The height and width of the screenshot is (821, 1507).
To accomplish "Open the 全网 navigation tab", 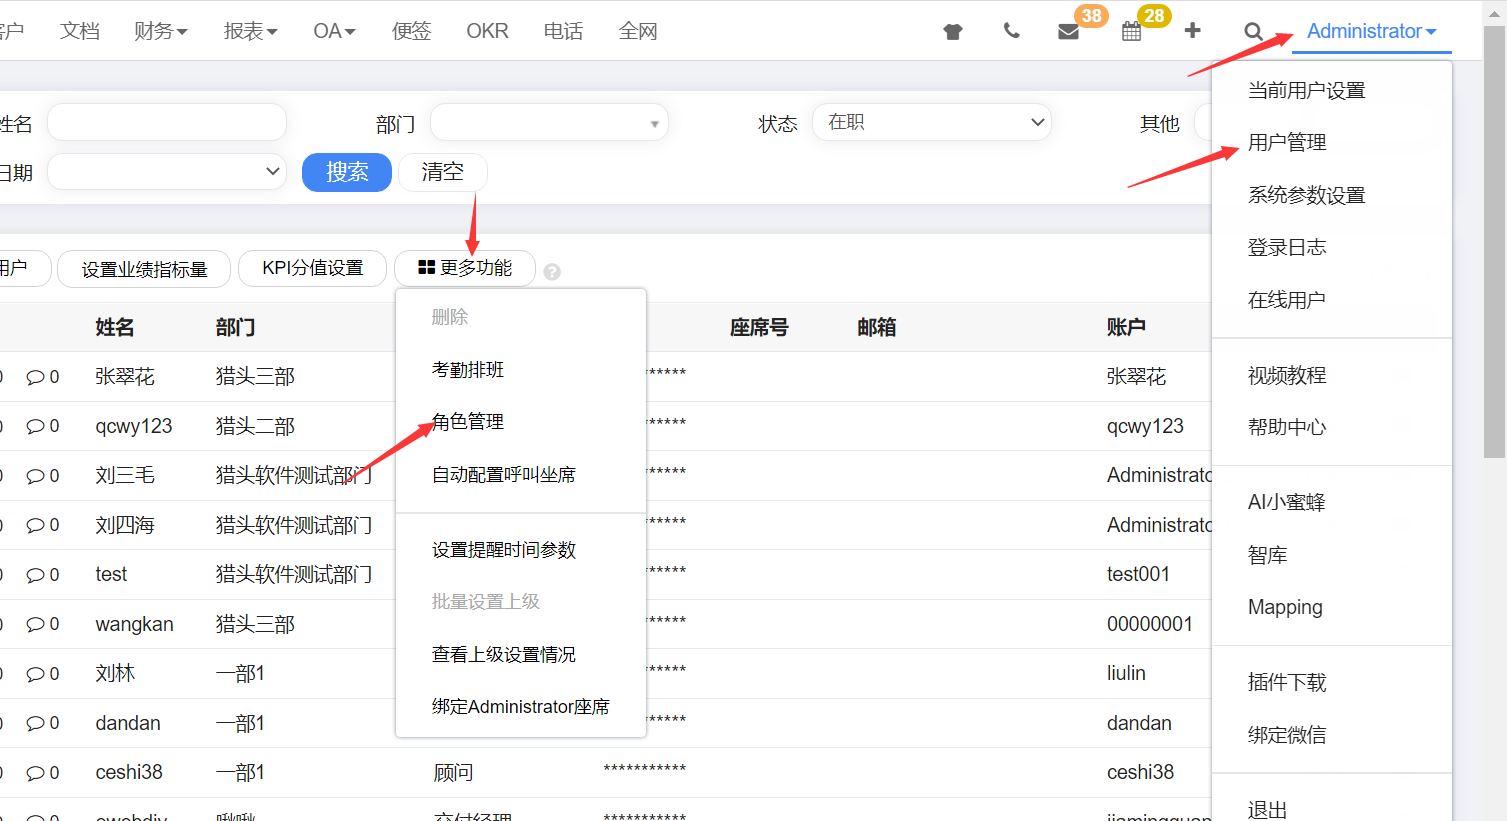I will click(x=638, y=31).
